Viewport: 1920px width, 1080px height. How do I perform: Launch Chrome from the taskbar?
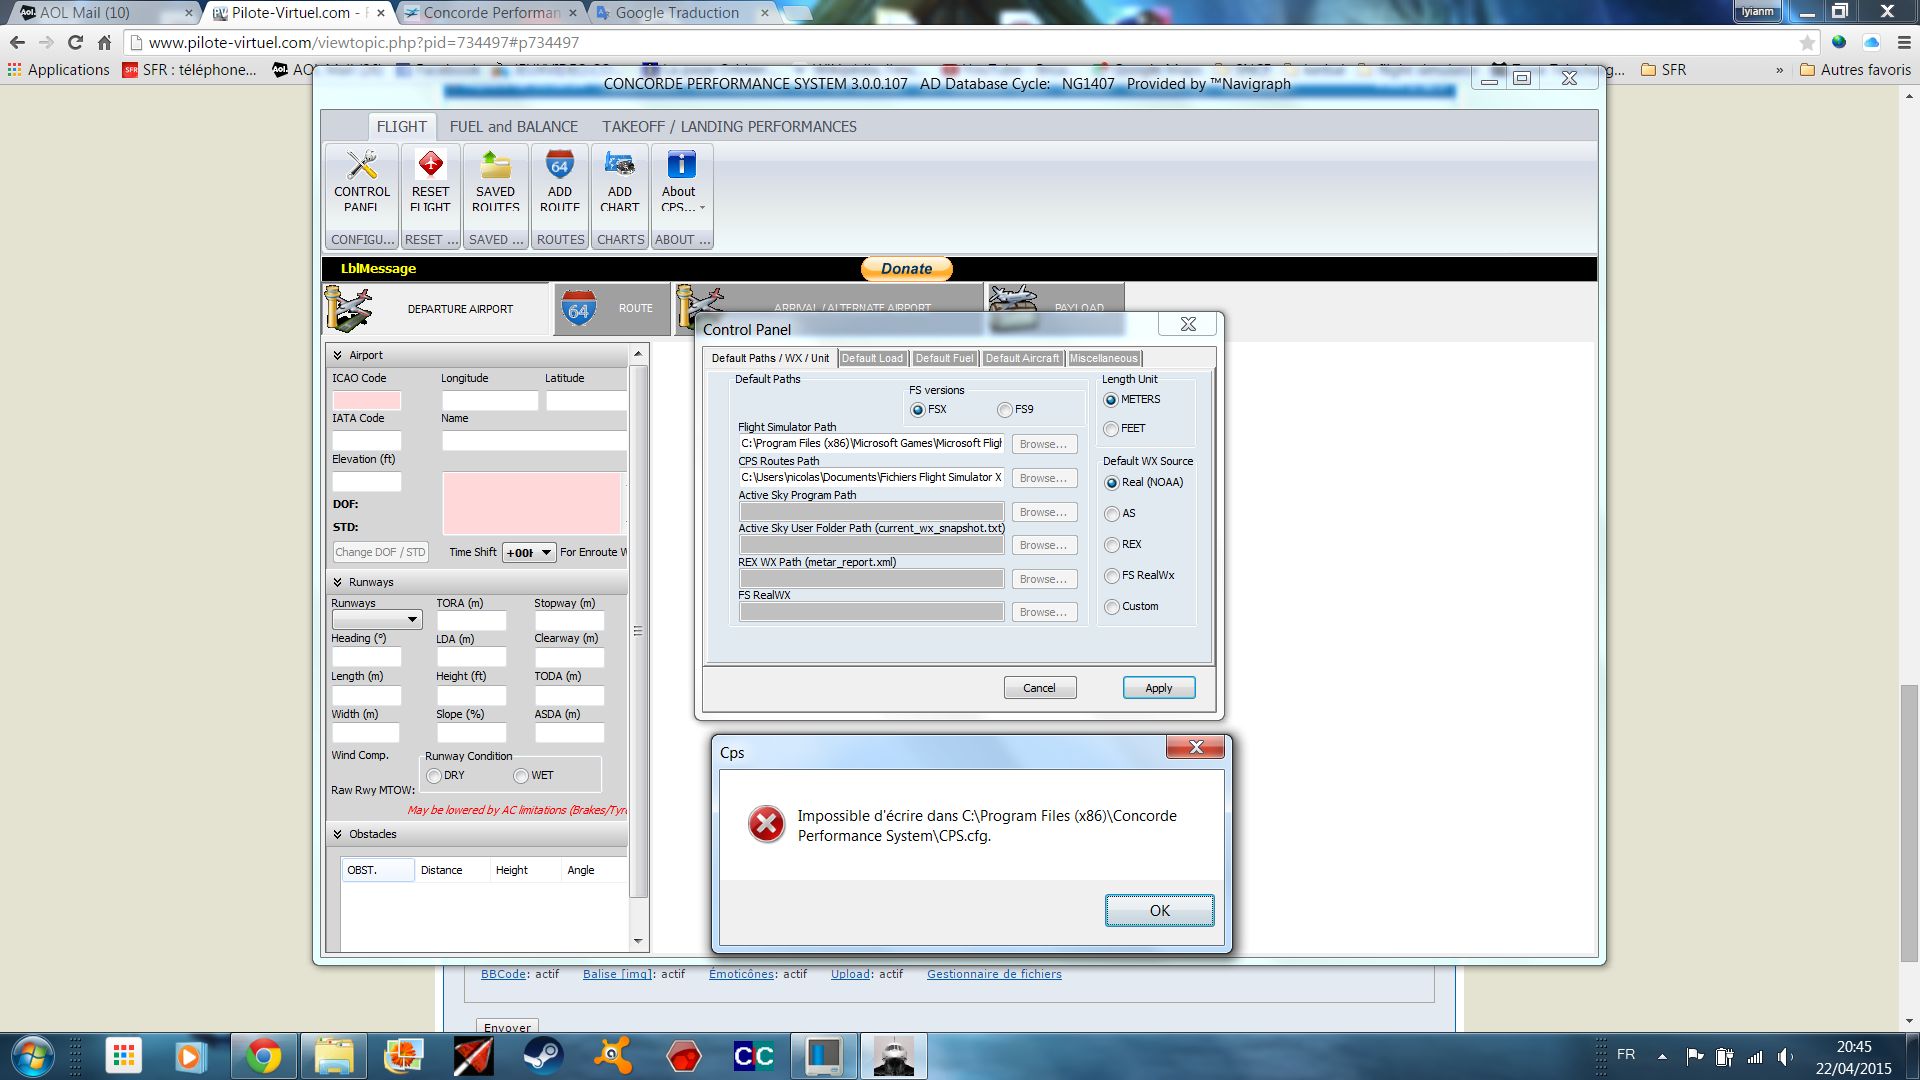(x=263, y=1056)
